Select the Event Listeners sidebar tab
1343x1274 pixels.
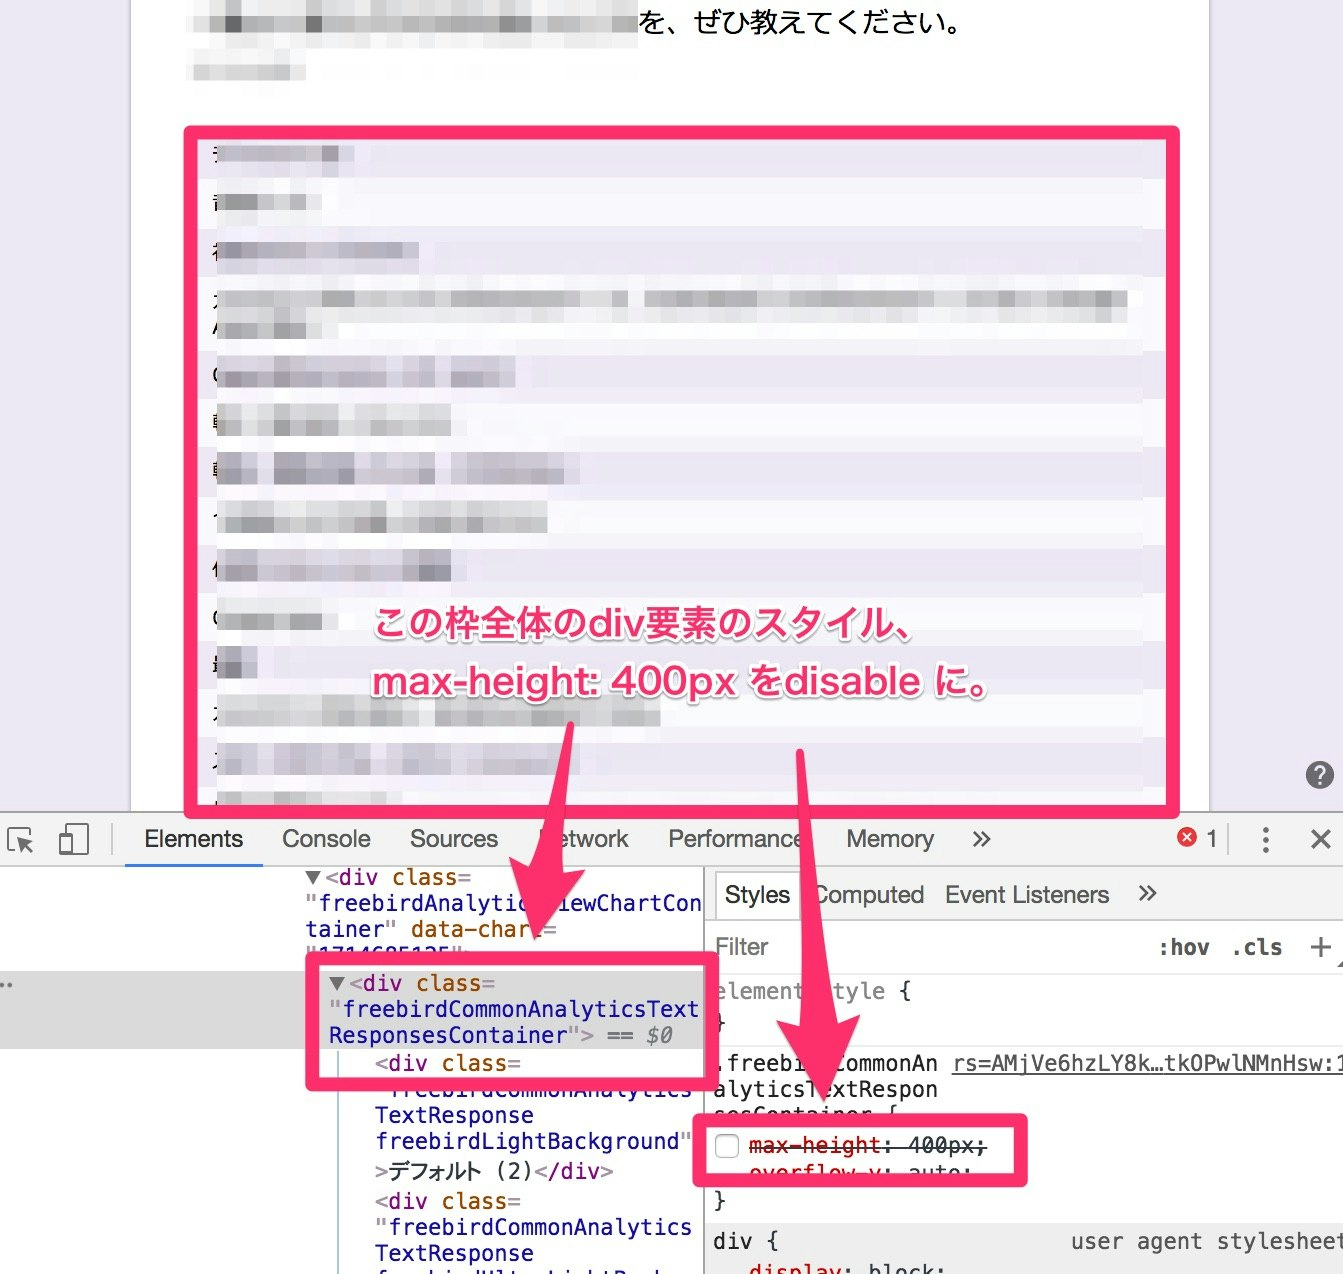click(x=1027, y=895)
